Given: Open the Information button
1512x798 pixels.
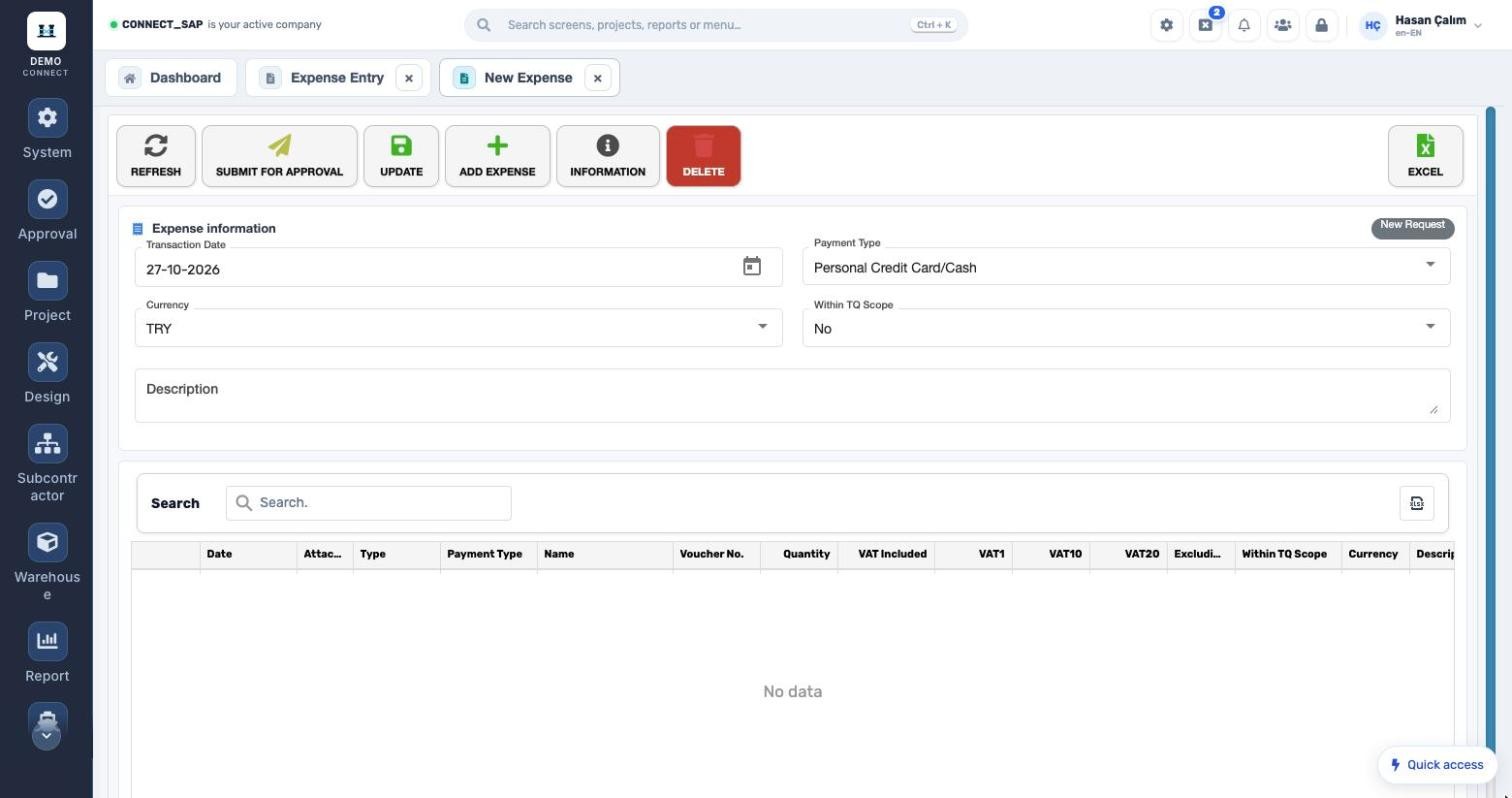Looking at the screenshot, I should [x=608, y=156].
